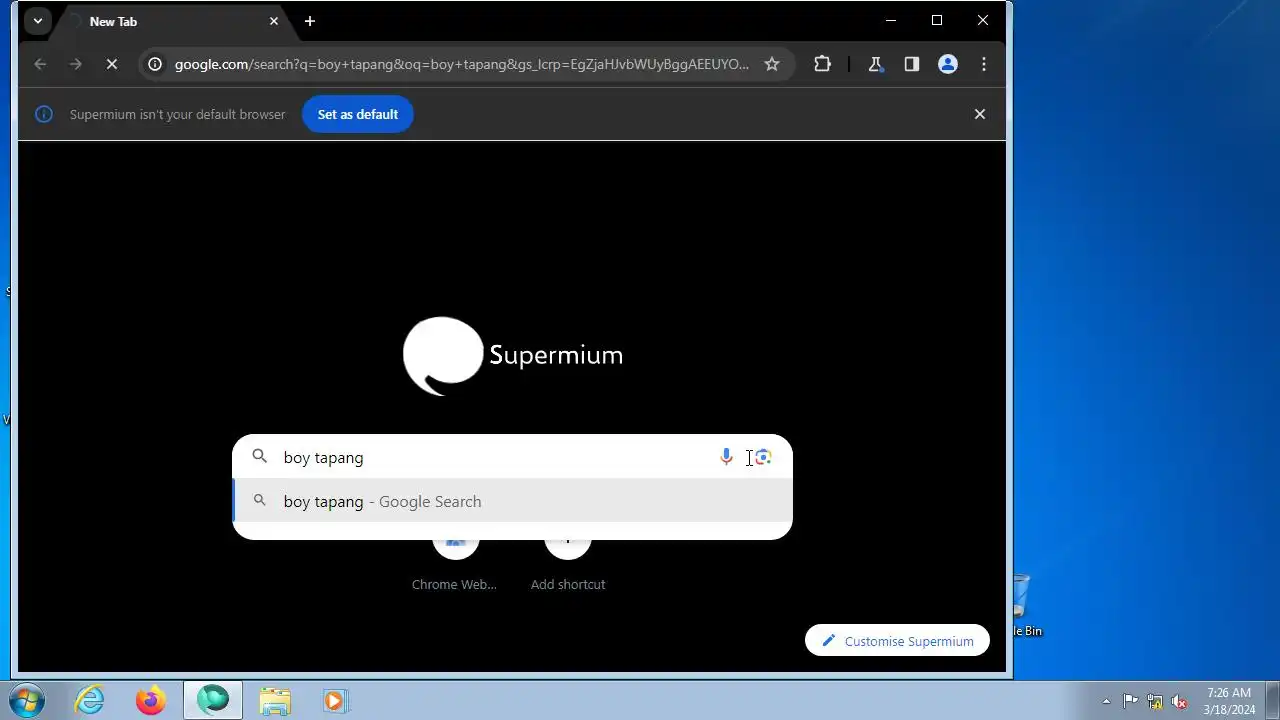Open the Windows Start menu

[27, 700]
